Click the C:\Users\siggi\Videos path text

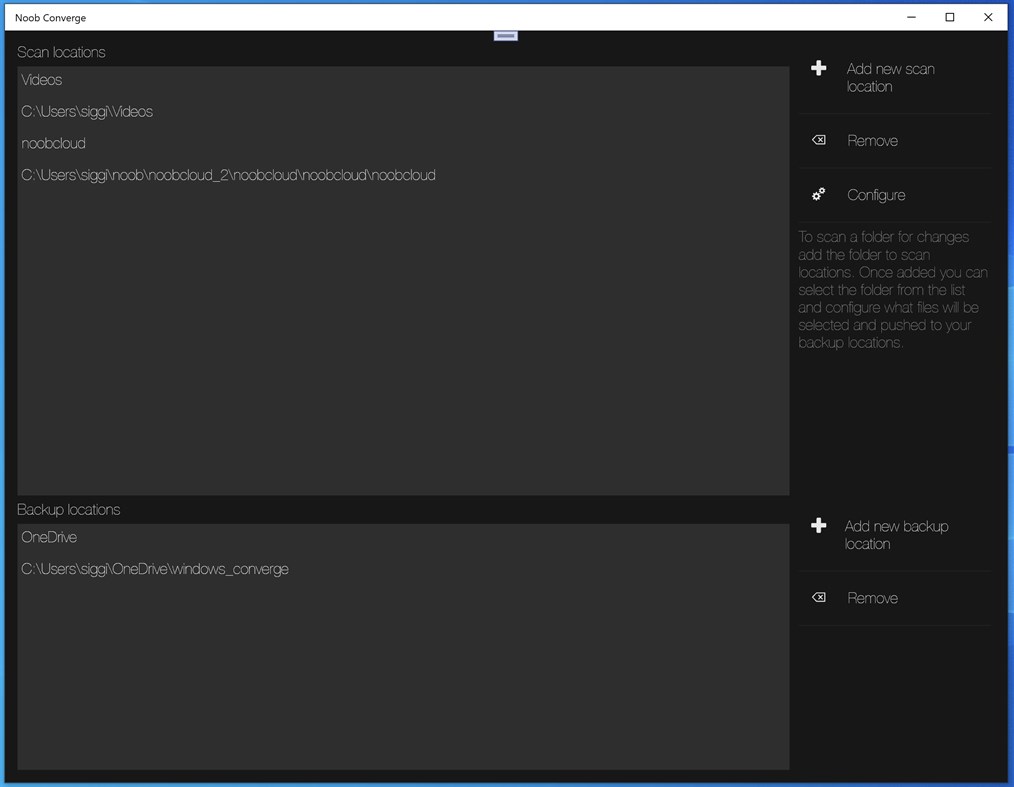pyautogui.click(x=87, y=111)
